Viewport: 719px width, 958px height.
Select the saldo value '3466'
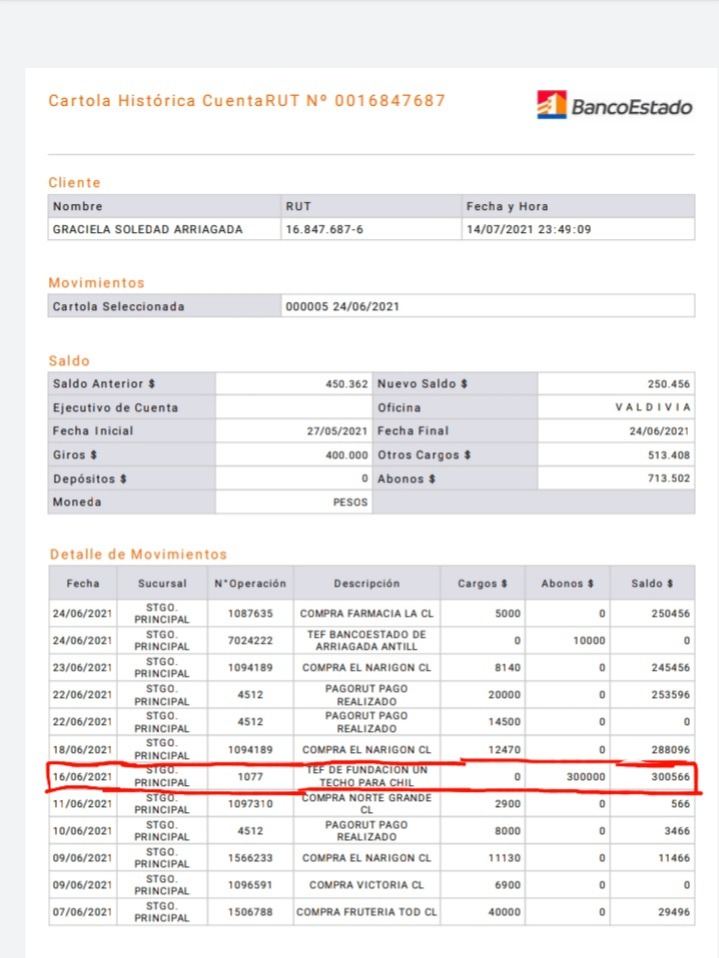click(677, 831)
